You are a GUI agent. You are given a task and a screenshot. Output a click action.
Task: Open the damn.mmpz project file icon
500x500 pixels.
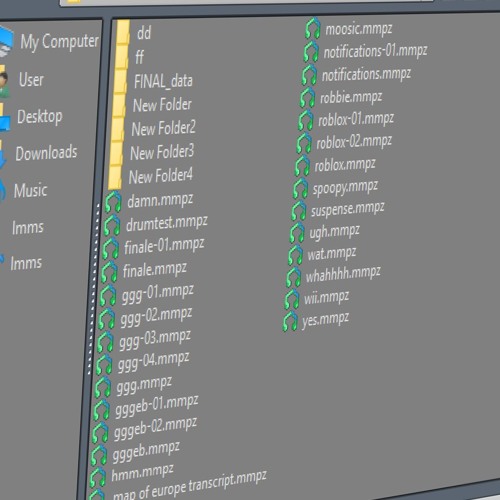tap(113, 202)
